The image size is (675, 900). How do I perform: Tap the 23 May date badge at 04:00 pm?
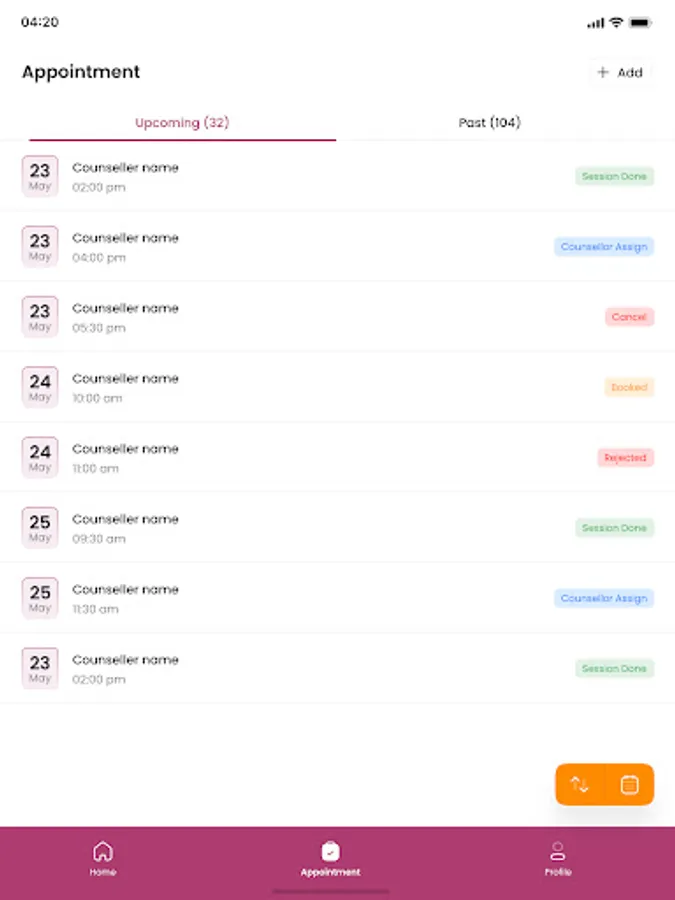point(40,246)
